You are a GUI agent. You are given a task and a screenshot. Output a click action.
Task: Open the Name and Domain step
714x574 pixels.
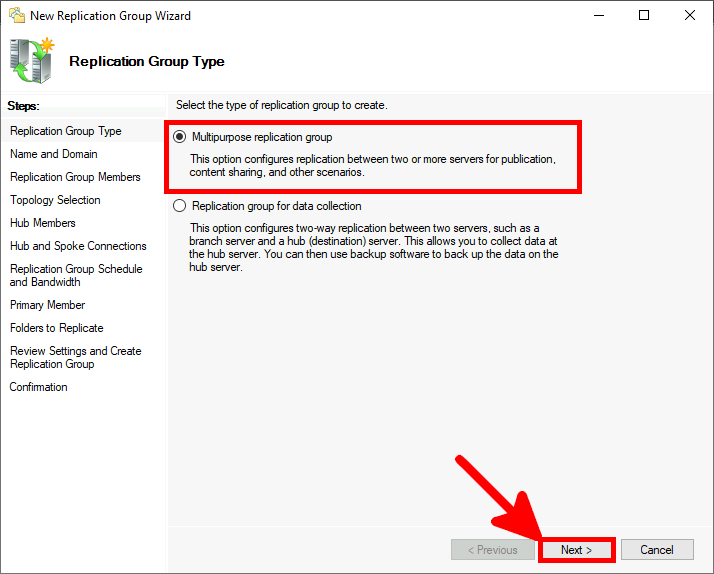(x=54, y=154)
